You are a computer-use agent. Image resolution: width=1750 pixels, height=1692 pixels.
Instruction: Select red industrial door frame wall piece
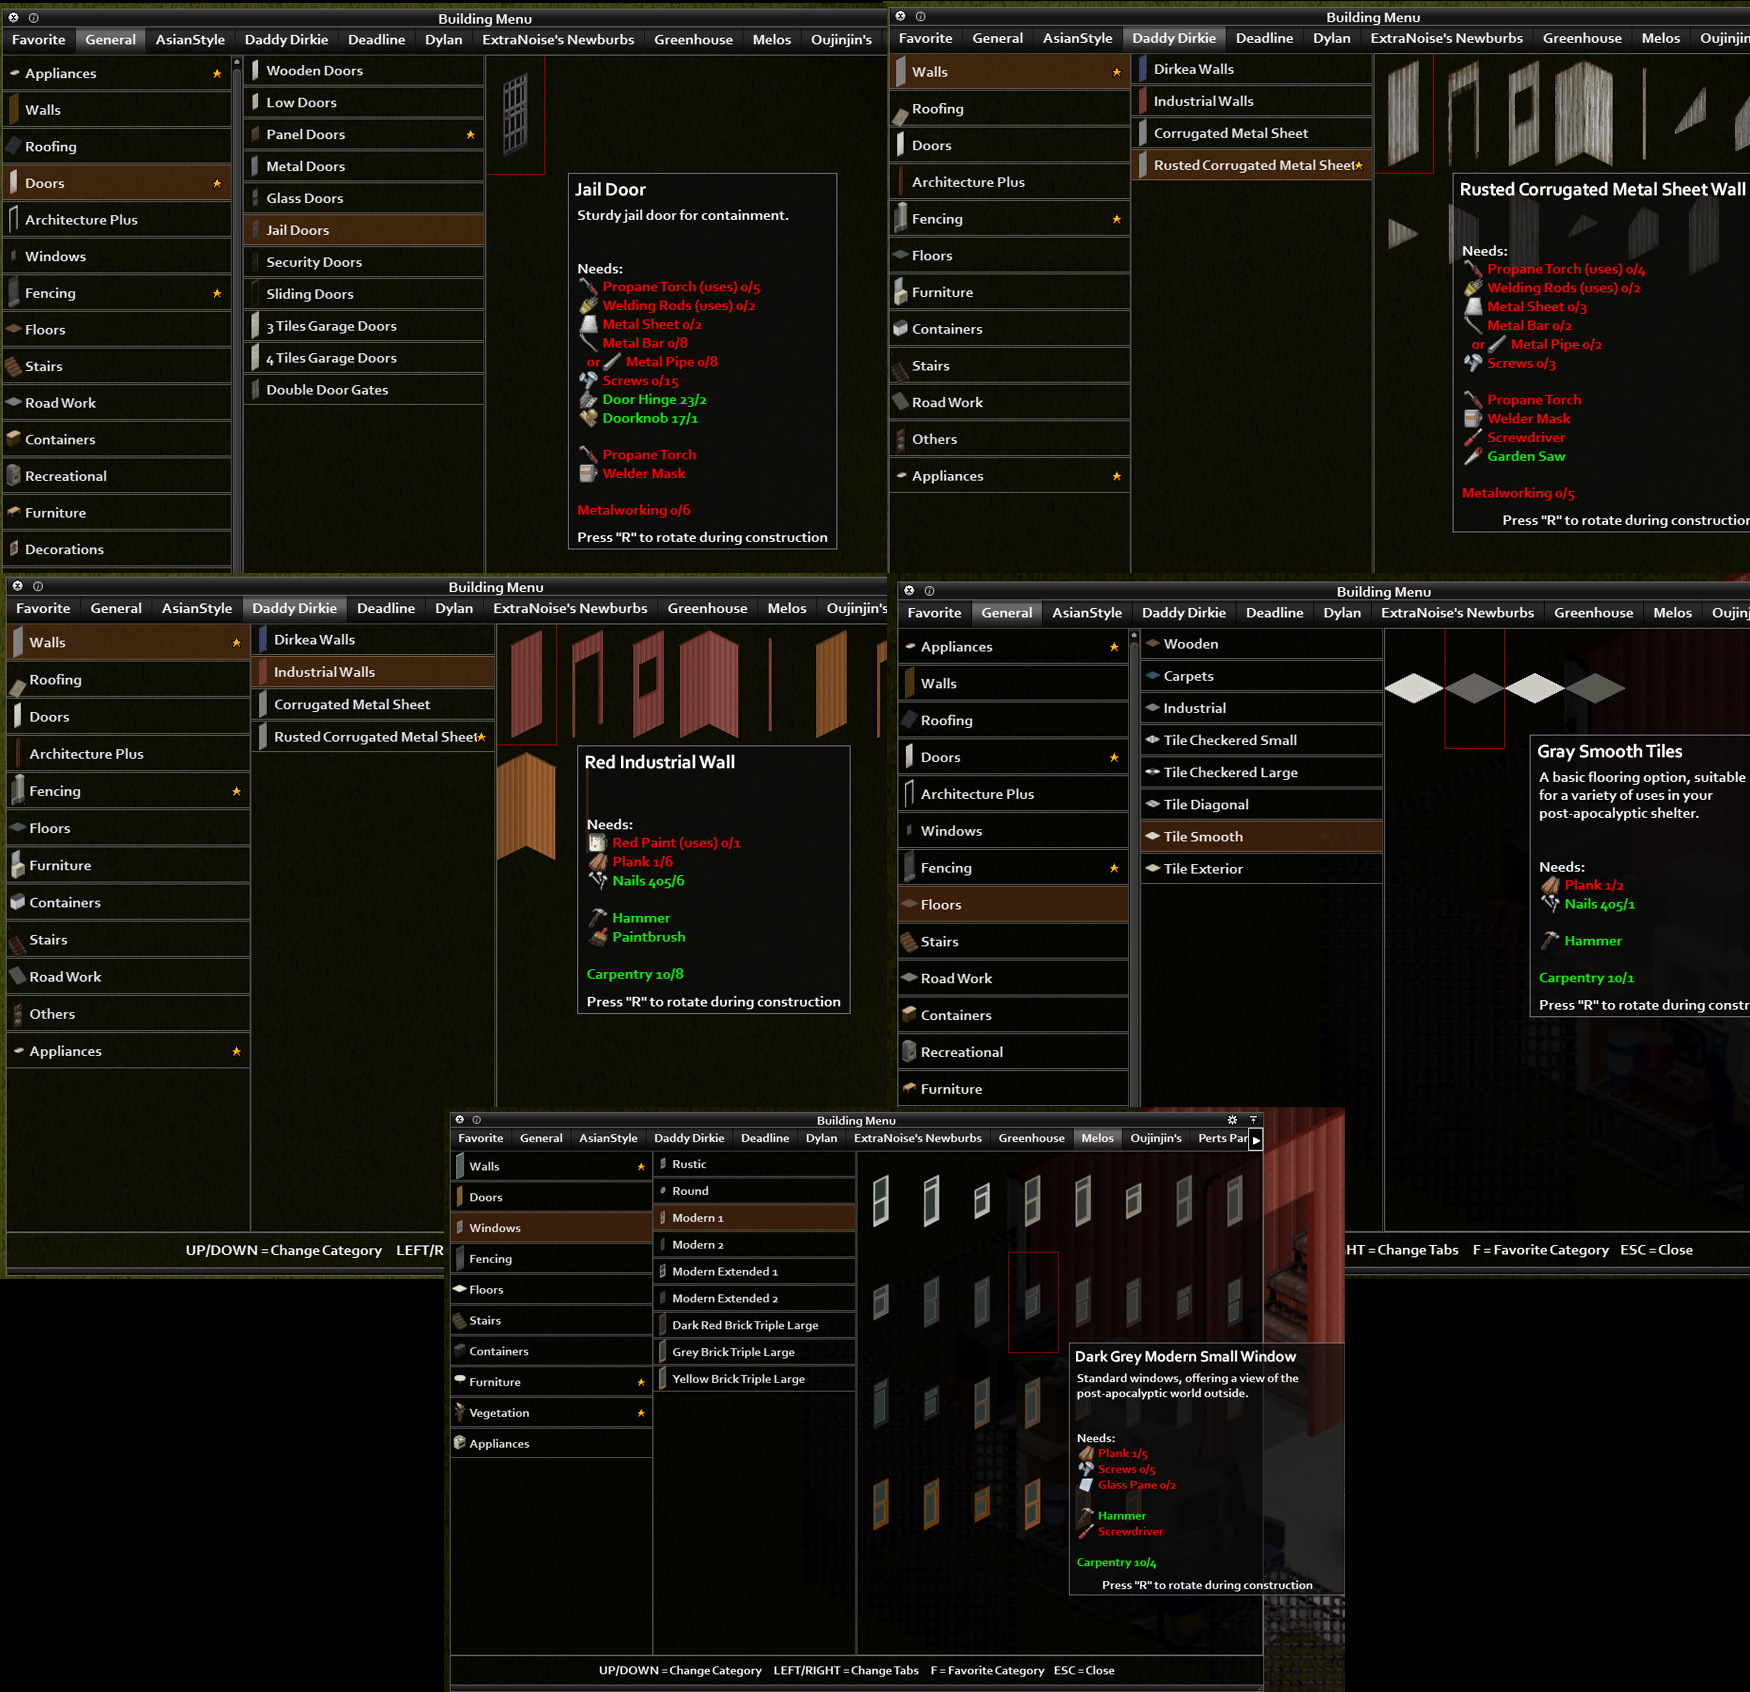(x=588, y=682)
